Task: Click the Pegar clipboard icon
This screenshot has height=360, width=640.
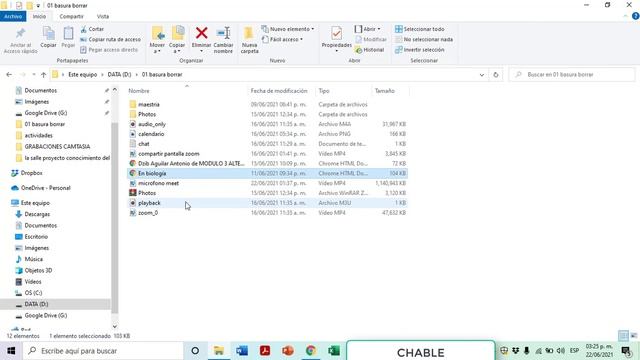Action: (x=68, y=34)
